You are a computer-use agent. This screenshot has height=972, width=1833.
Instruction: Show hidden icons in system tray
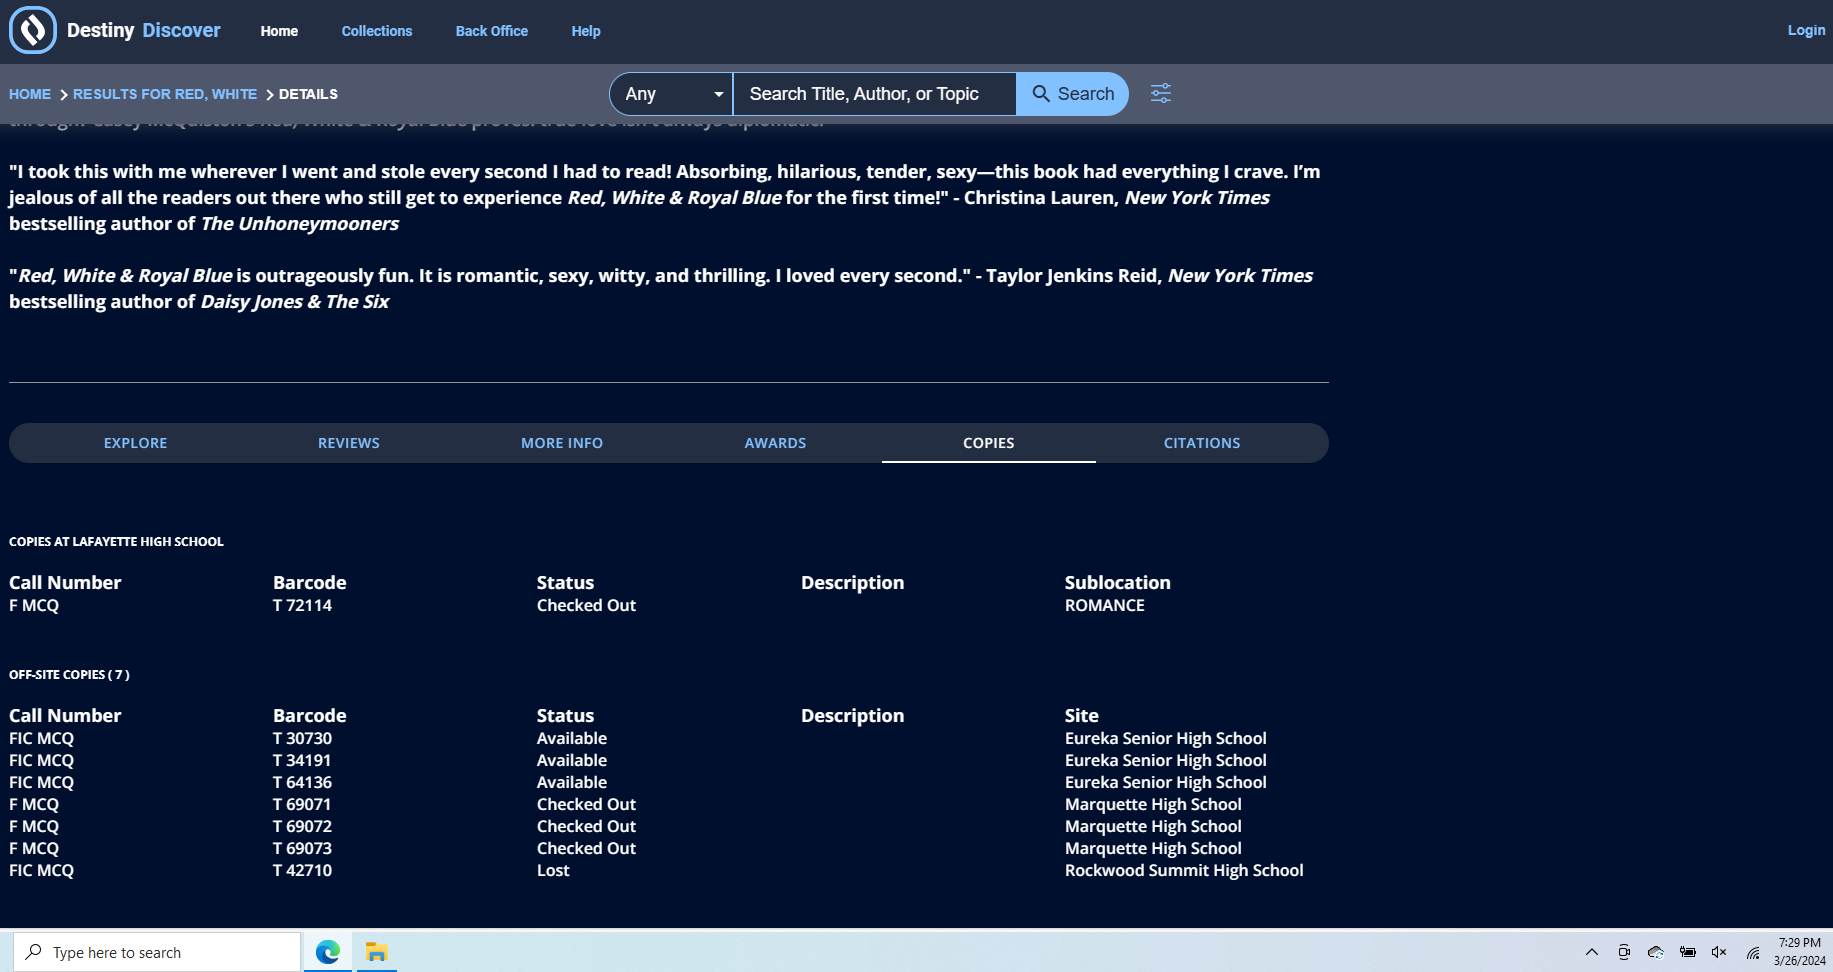click(1591, 952)
